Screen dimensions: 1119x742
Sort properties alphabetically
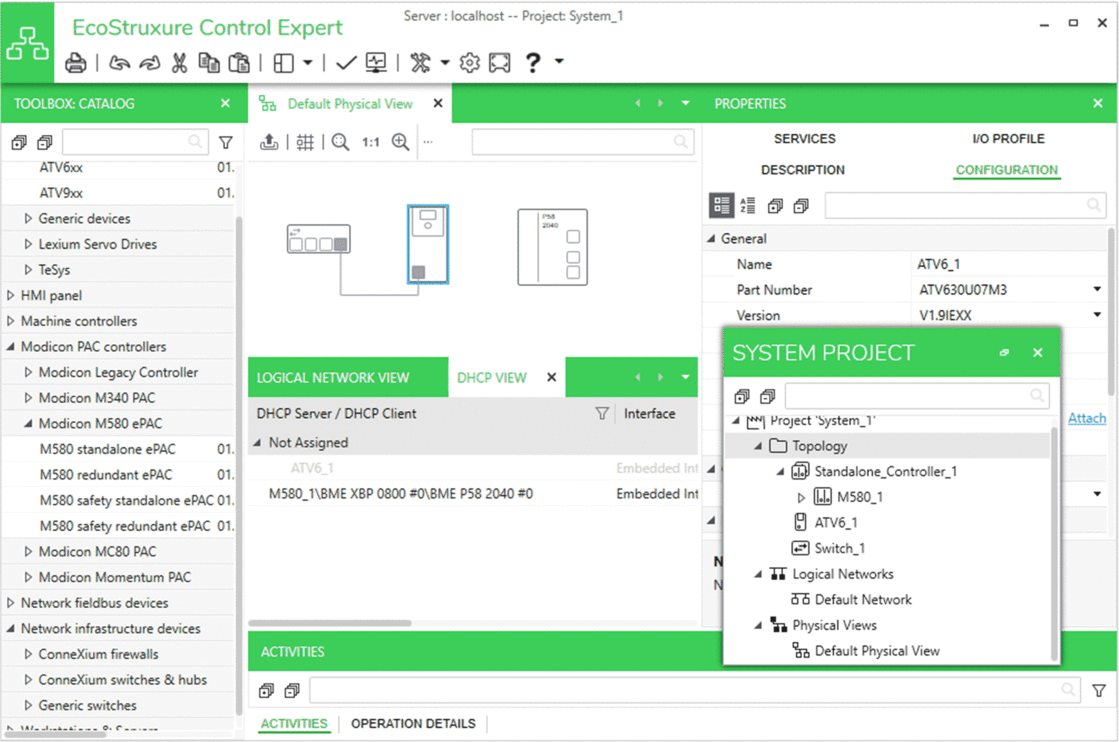(x=748, y=205)
